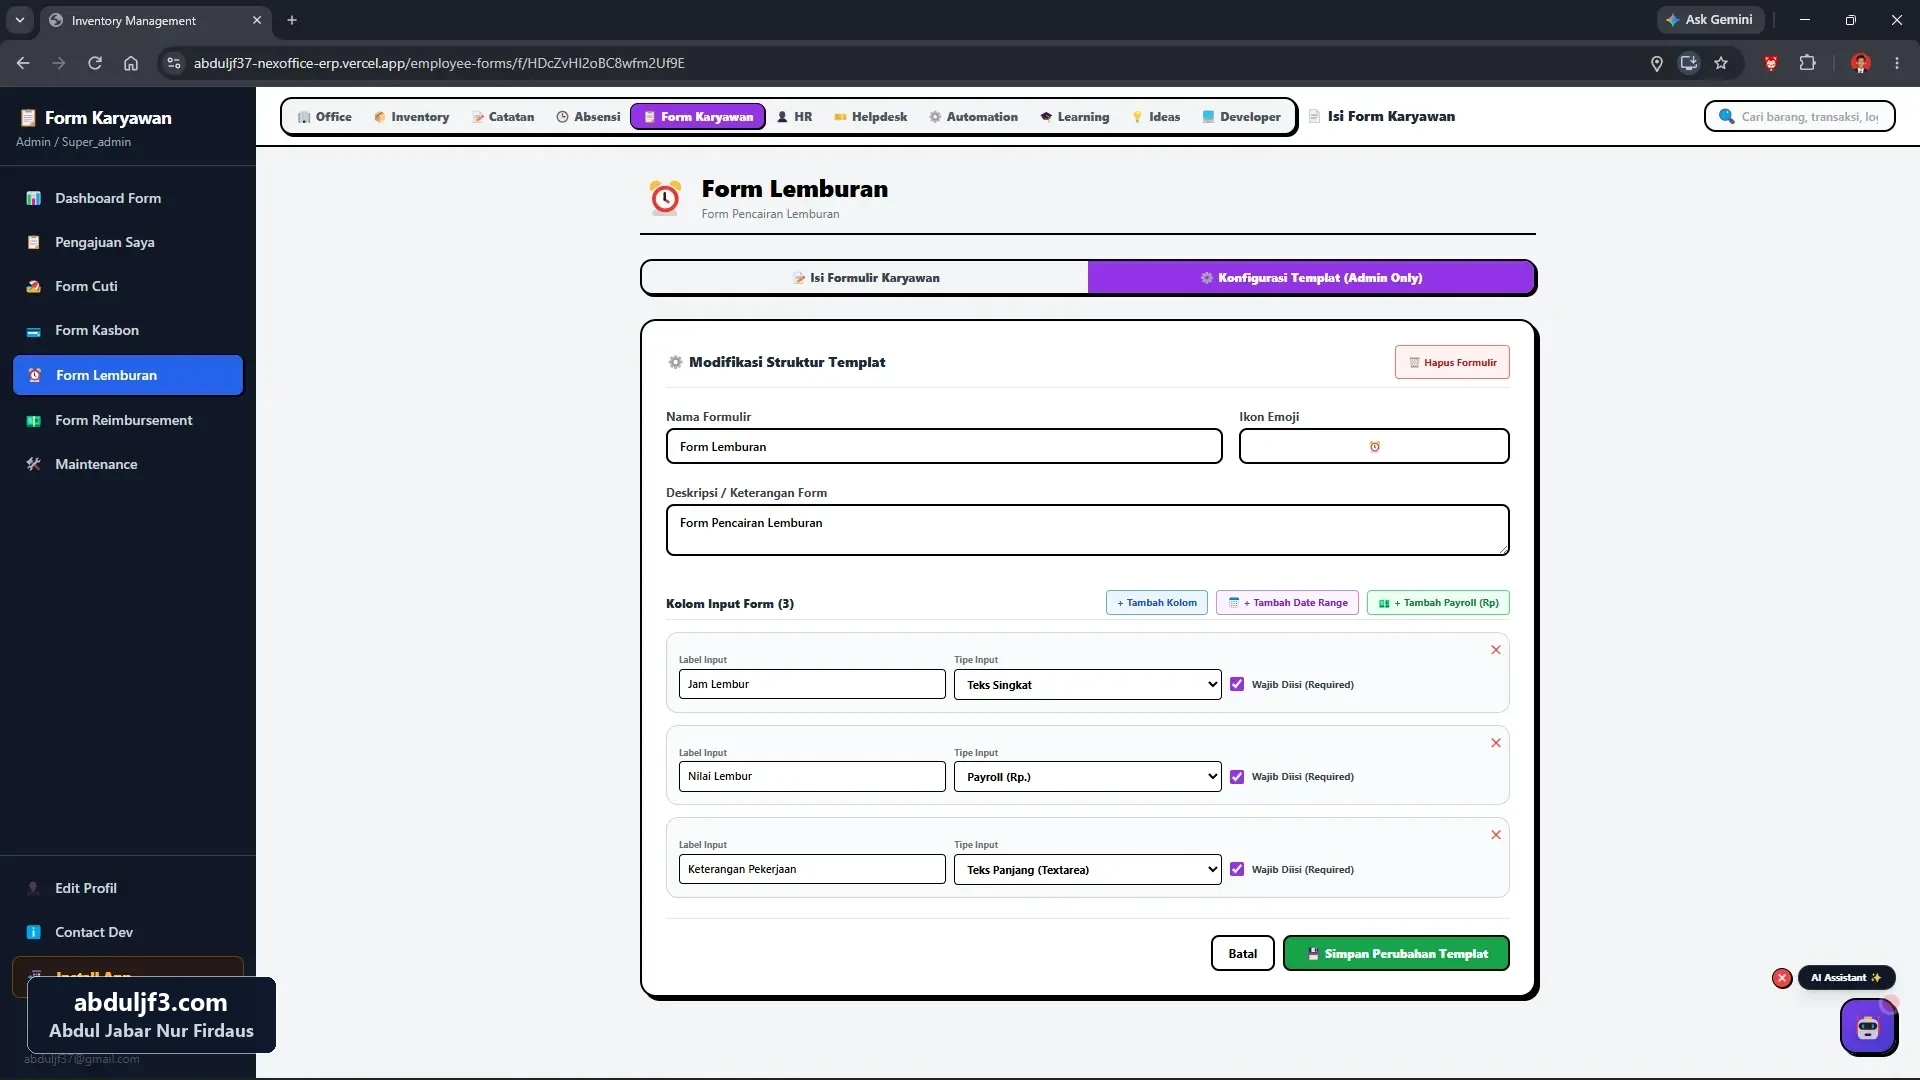This screenshot has height=1080, width=1920.
Task: Click the Nama Formulir input field
Action: tap(944, 447)
